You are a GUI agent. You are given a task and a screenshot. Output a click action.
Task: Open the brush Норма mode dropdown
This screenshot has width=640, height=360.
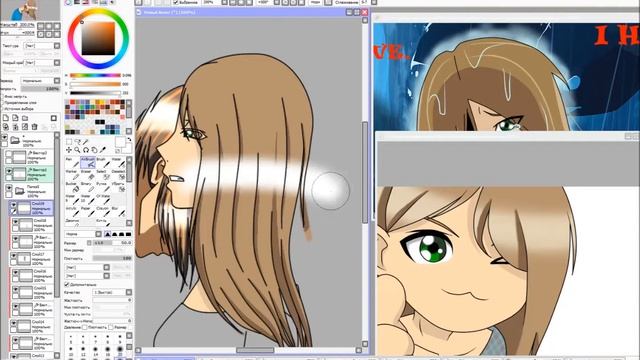[83, 234]
